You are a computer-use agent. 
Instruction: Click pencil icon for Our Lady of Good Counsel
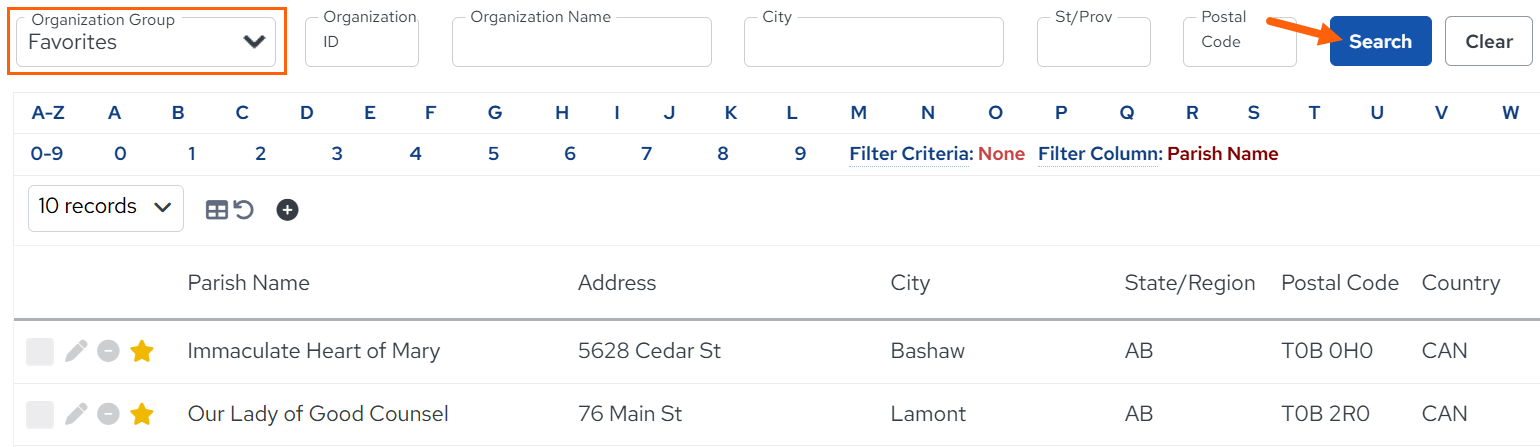tap(76, 414)
